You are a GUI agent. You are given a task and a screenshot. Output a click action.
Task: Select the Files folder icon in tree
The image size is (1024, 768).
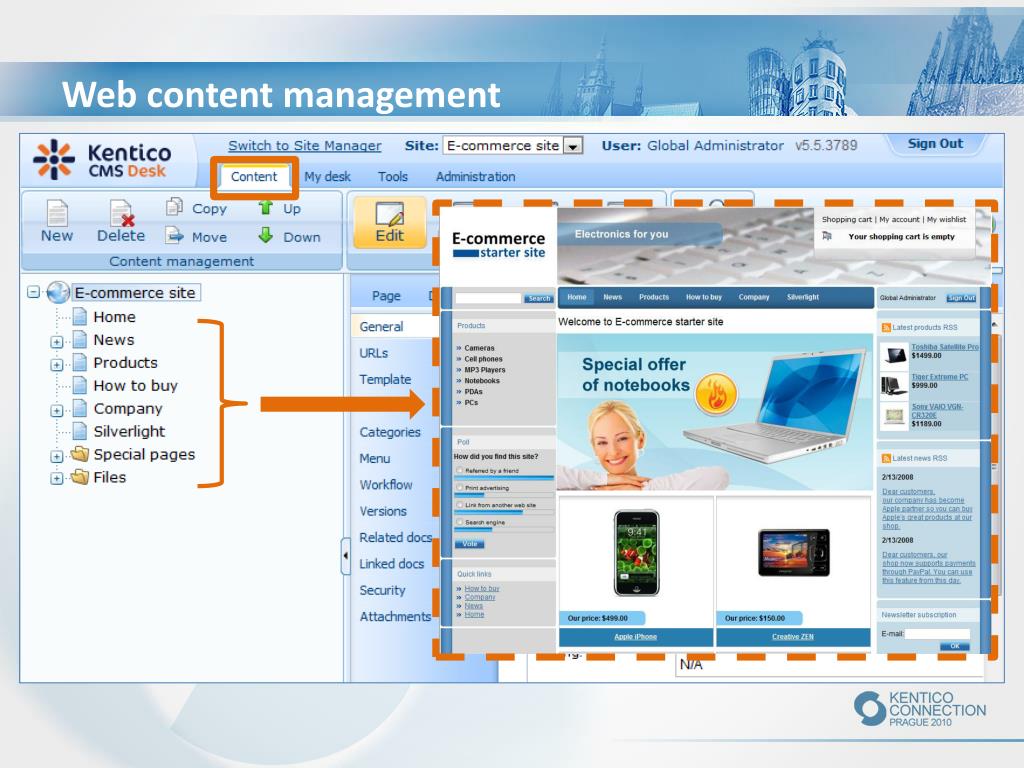[80, 477]
